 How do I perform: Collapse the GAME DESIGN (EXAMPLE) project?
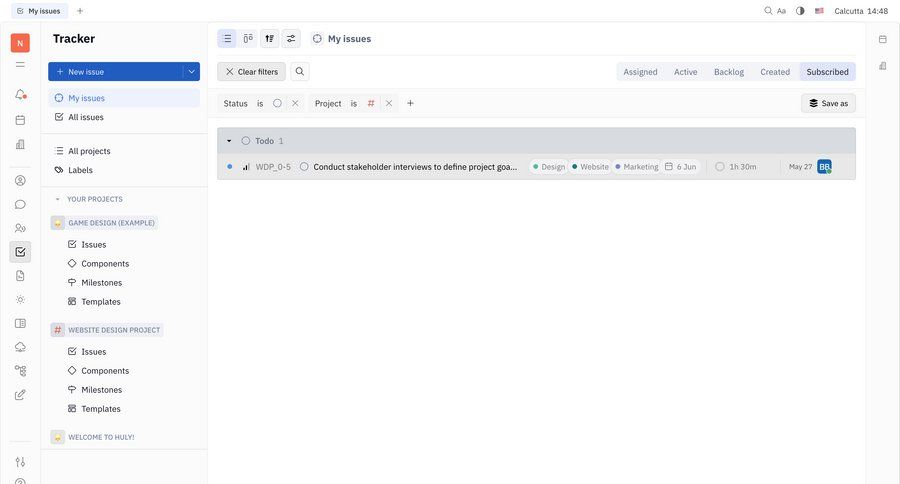tap(104, 223)
